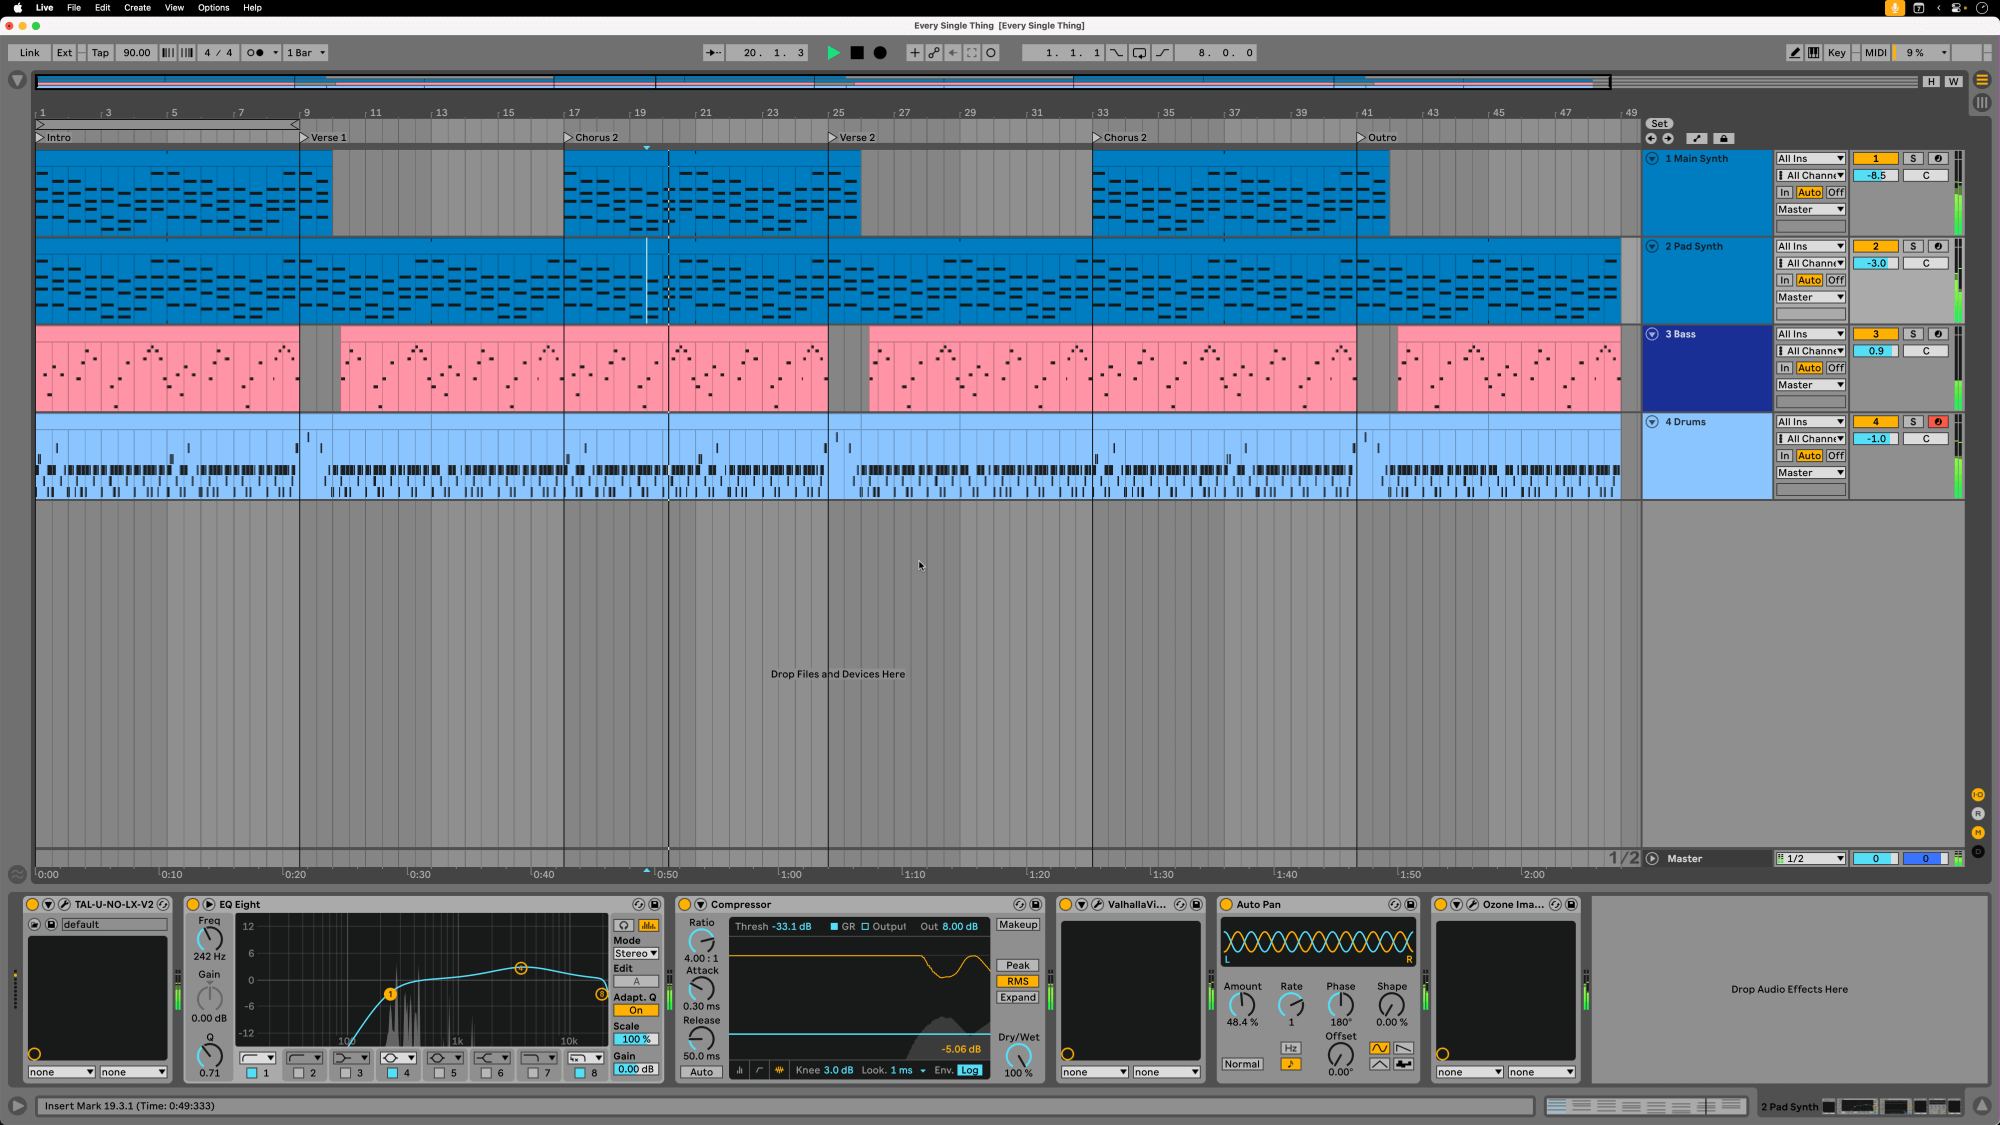Click the Stop transport button

pos(857,53)
